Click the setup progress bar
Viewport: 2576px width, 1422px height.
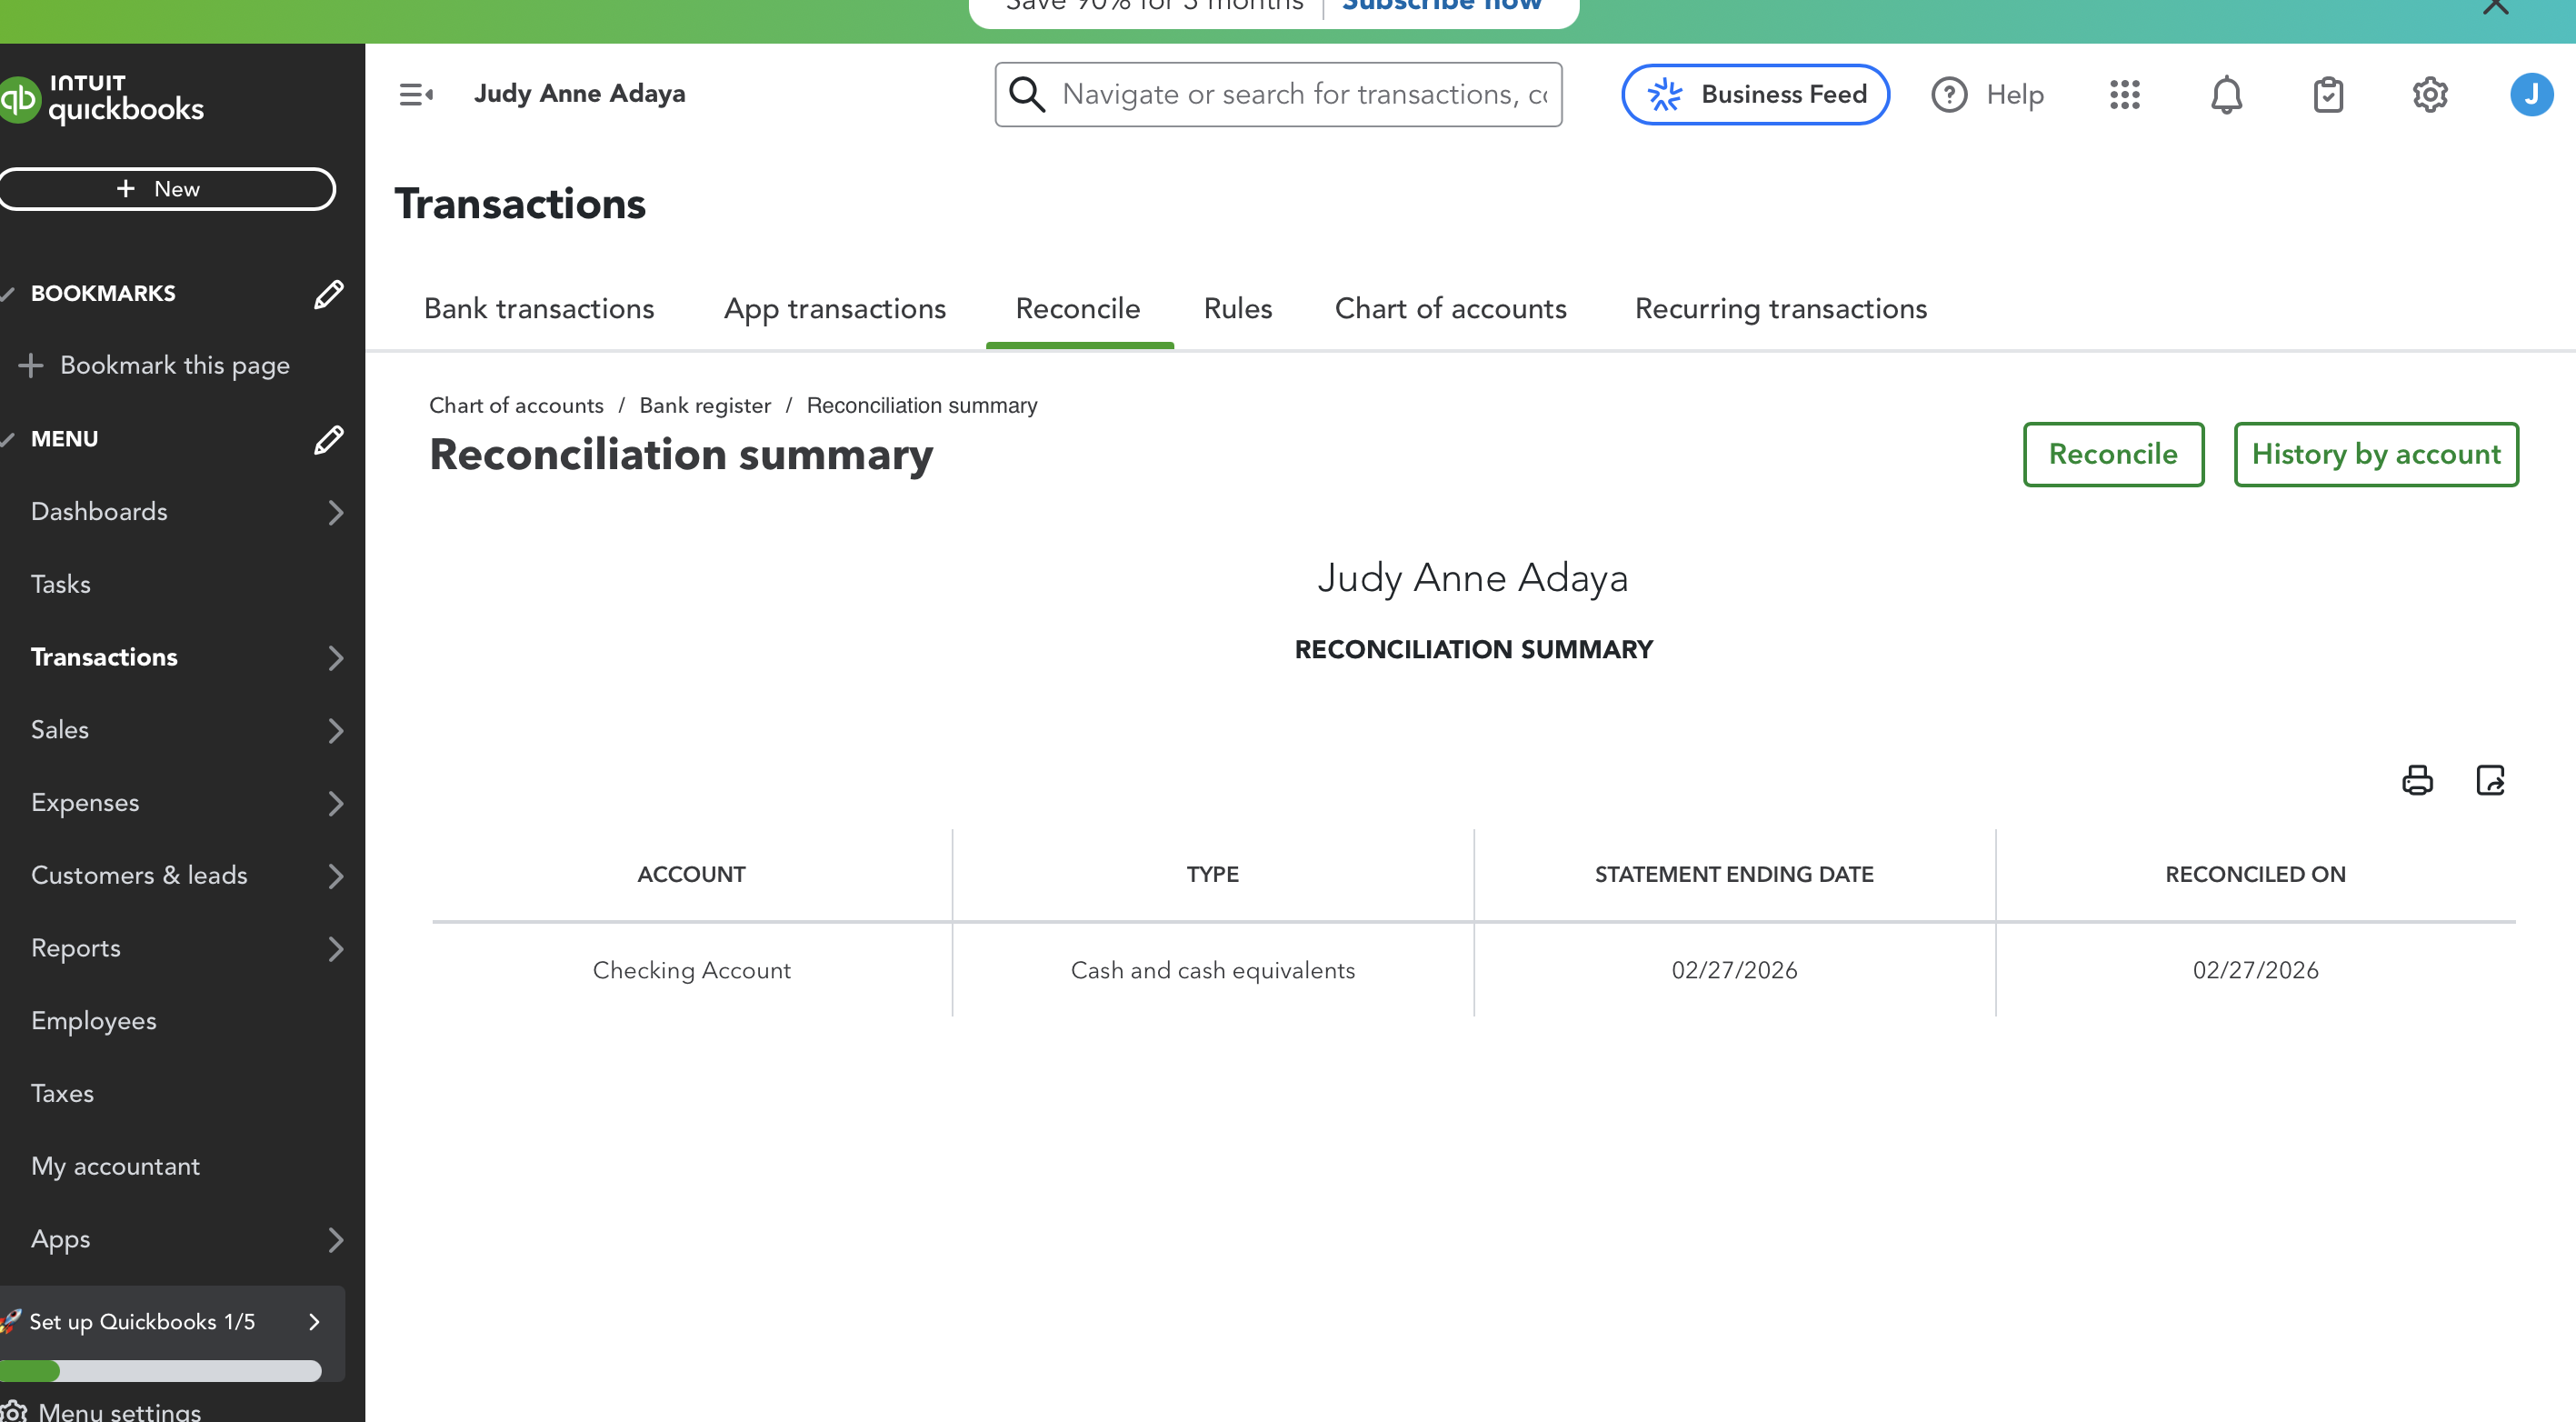[160, 1371]
